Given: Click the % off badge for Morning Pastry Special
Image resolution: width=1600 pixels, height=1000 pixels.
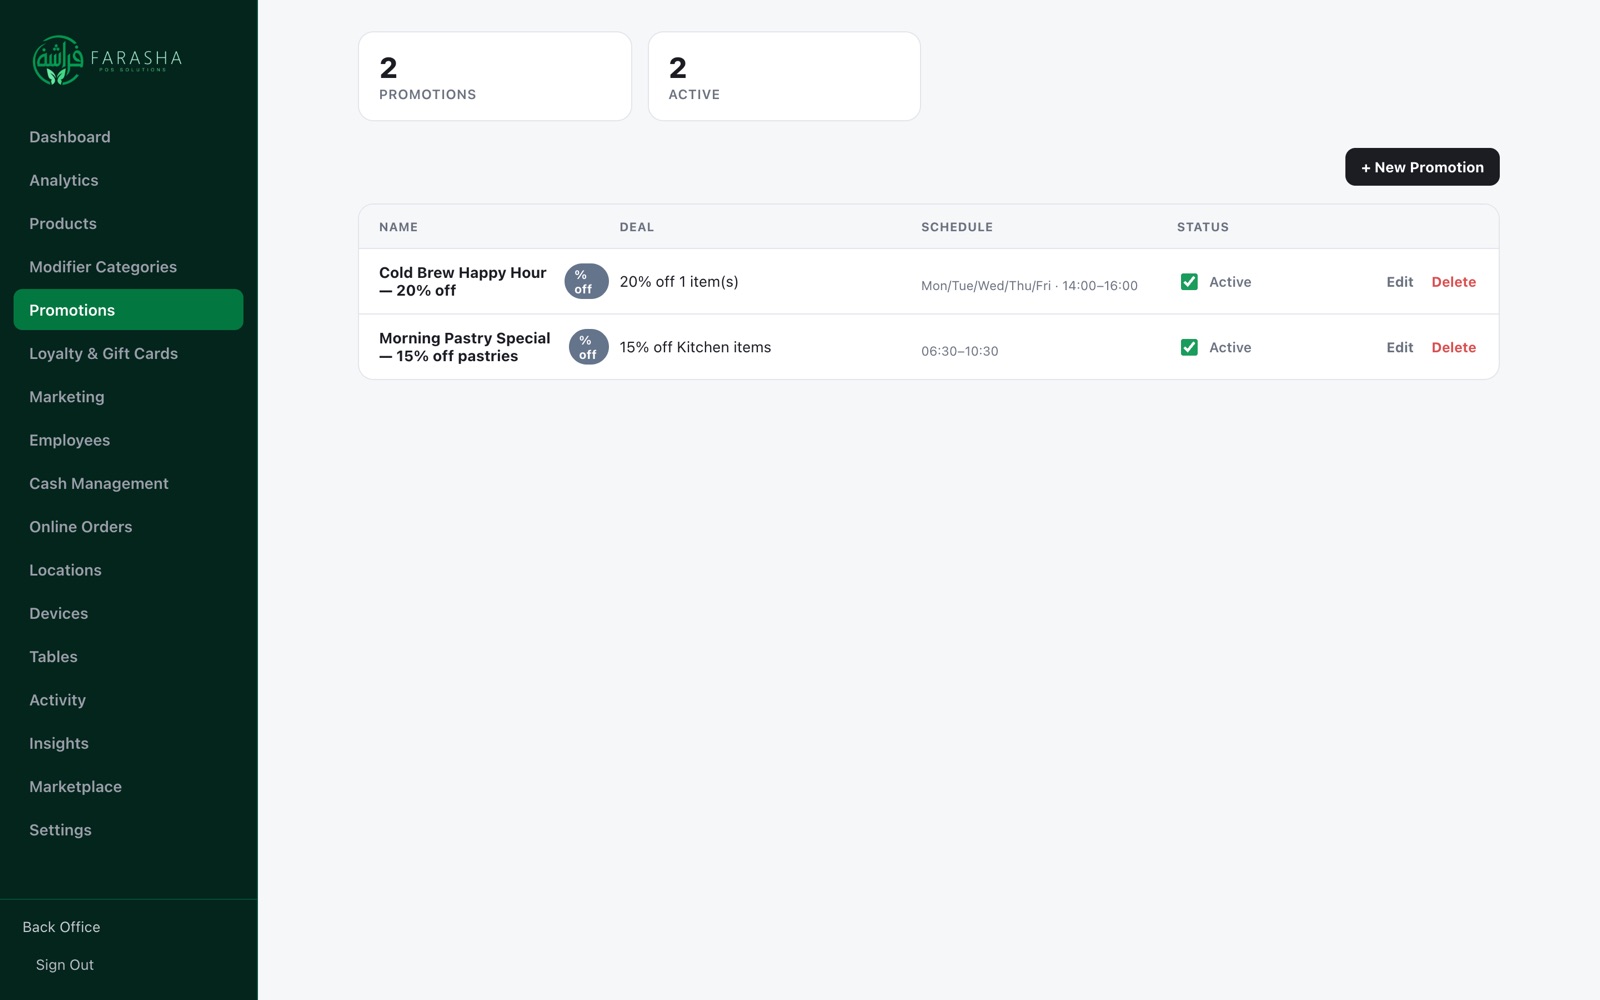Looking at the screenshot, I should [589, 347].
